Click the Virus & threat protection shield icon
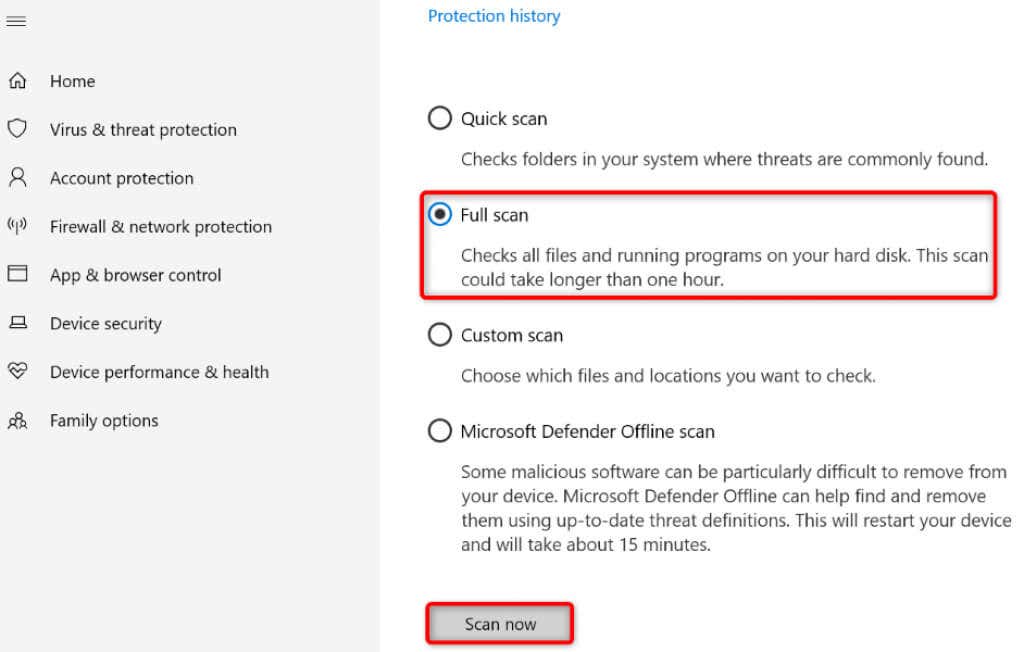Screen dimensions: 1024x652 tap(17, 129)
